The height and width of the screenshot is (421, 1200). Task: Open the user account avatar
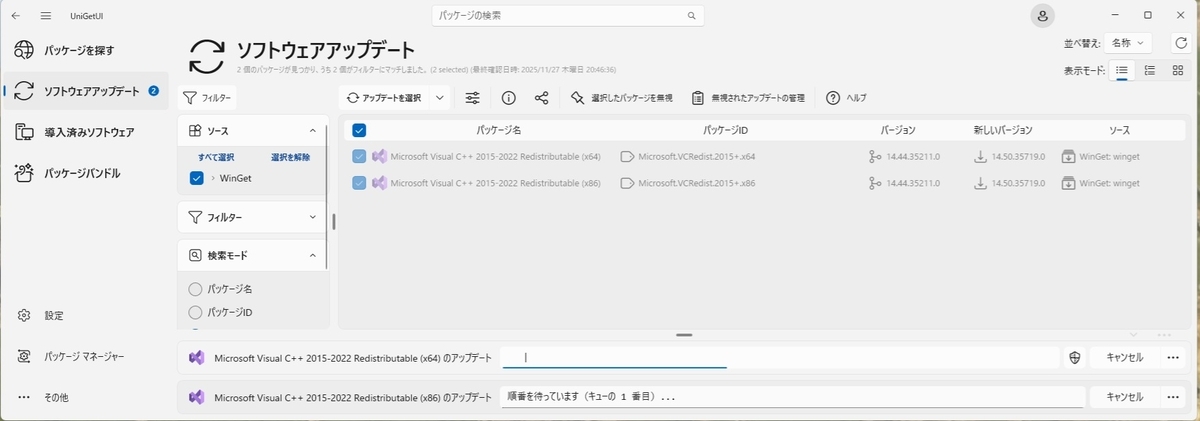(x=1043, y=16)
